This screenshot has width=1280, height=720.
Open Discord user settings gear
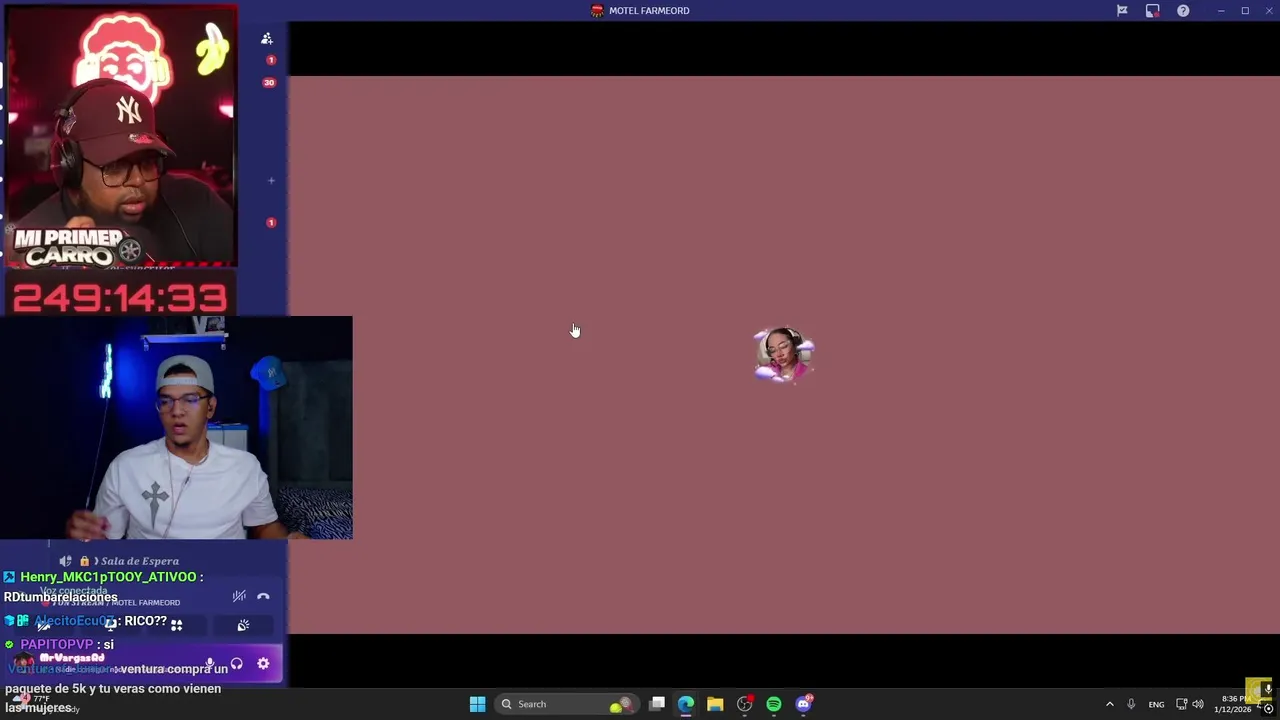click(x=263, y=663)
